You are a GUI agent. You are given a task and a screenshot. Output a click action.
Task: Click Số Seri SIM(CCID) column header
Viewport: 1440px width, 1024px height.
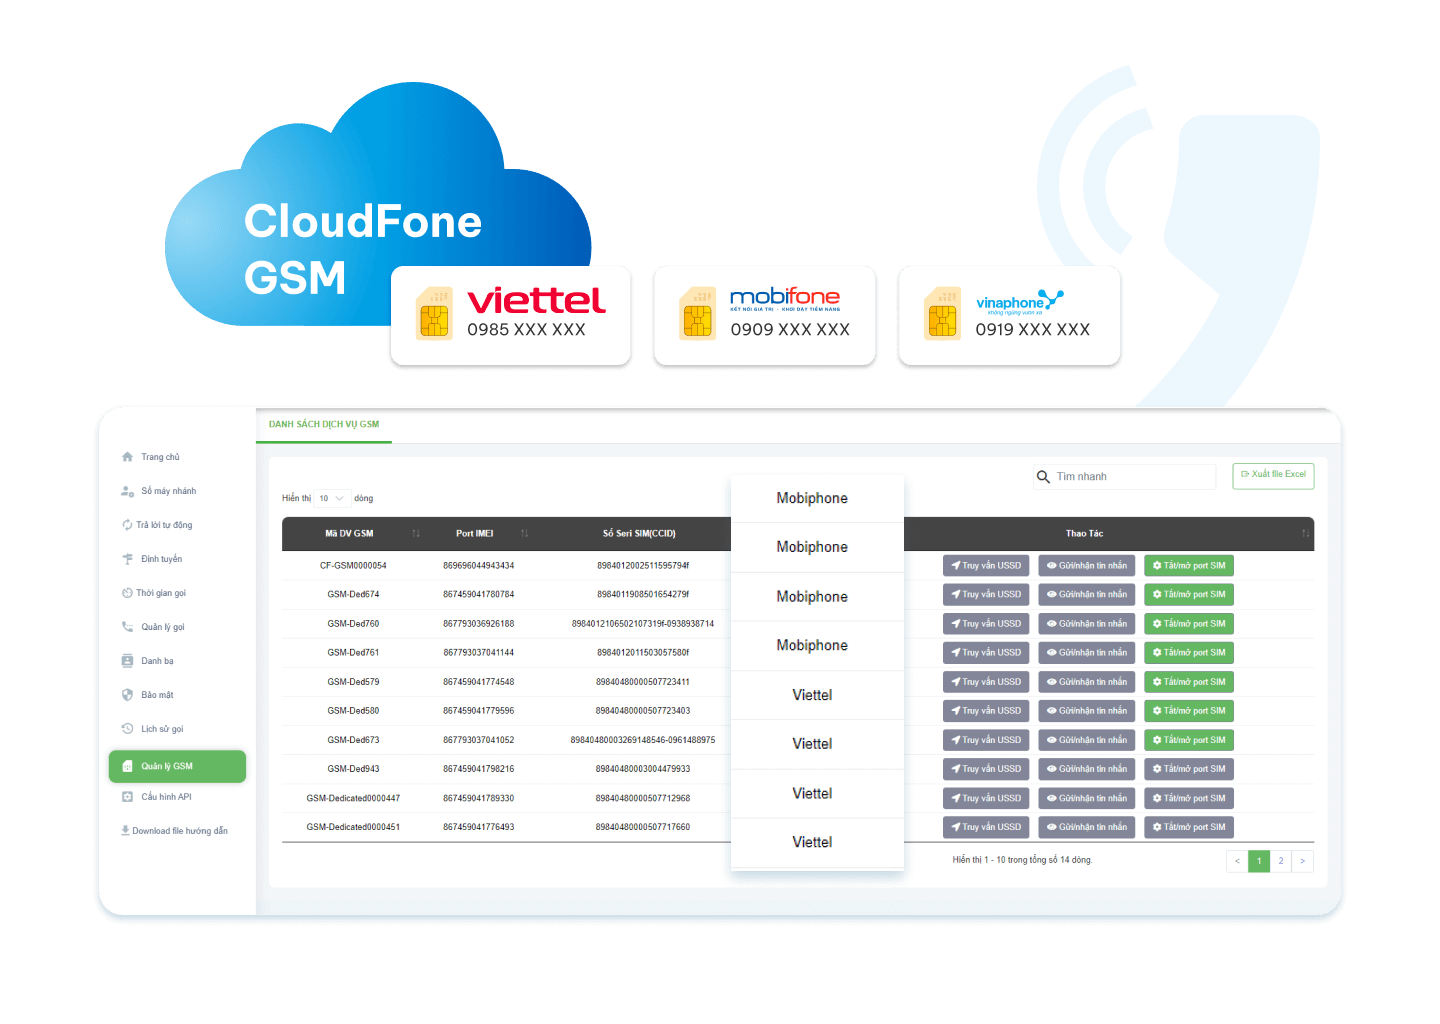tap(639, 534)
